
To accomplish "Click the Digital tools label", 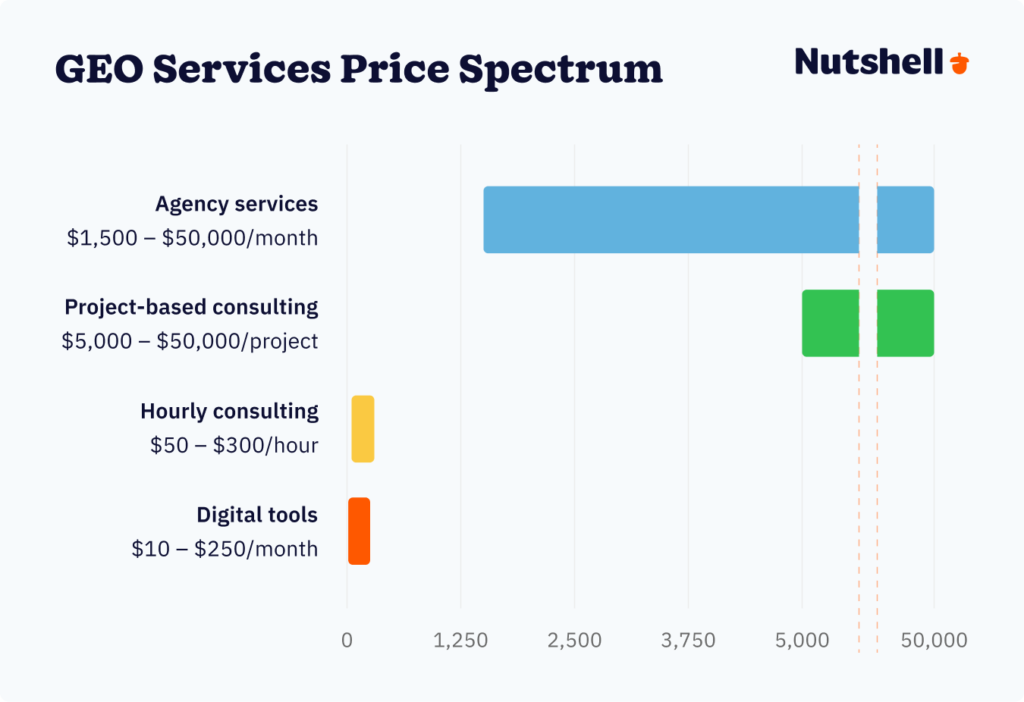I will (x=257, y=515).
